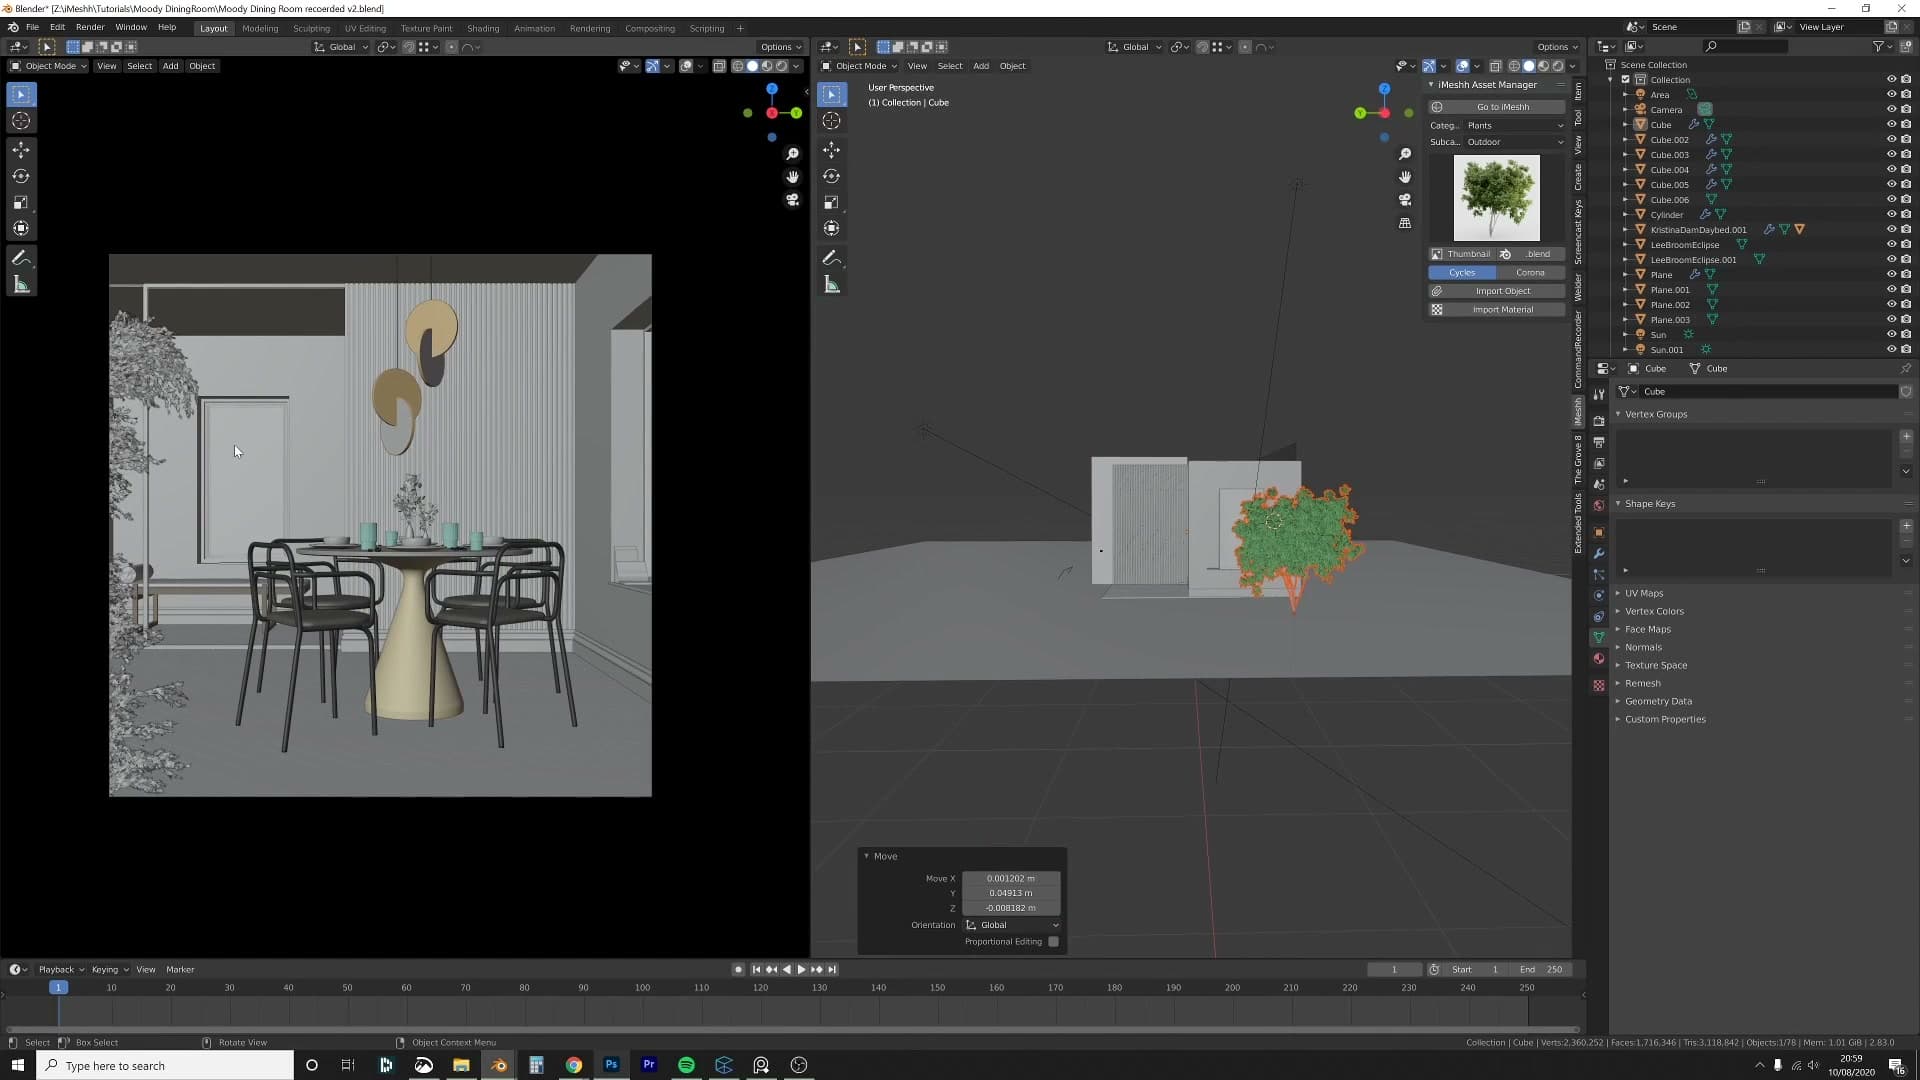Viewport: 1920px width, 1080px height.
Task: Click the pan view hand icon in right viewport
Action: click(1405, 177)
